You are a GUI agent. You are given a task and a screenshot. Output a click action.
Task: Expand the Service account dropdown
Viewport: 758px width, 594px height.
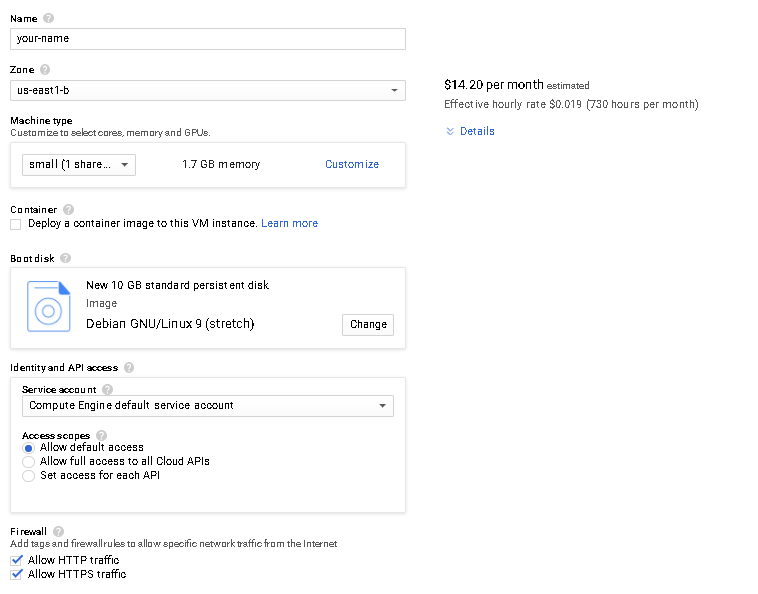tap(207, 405)
